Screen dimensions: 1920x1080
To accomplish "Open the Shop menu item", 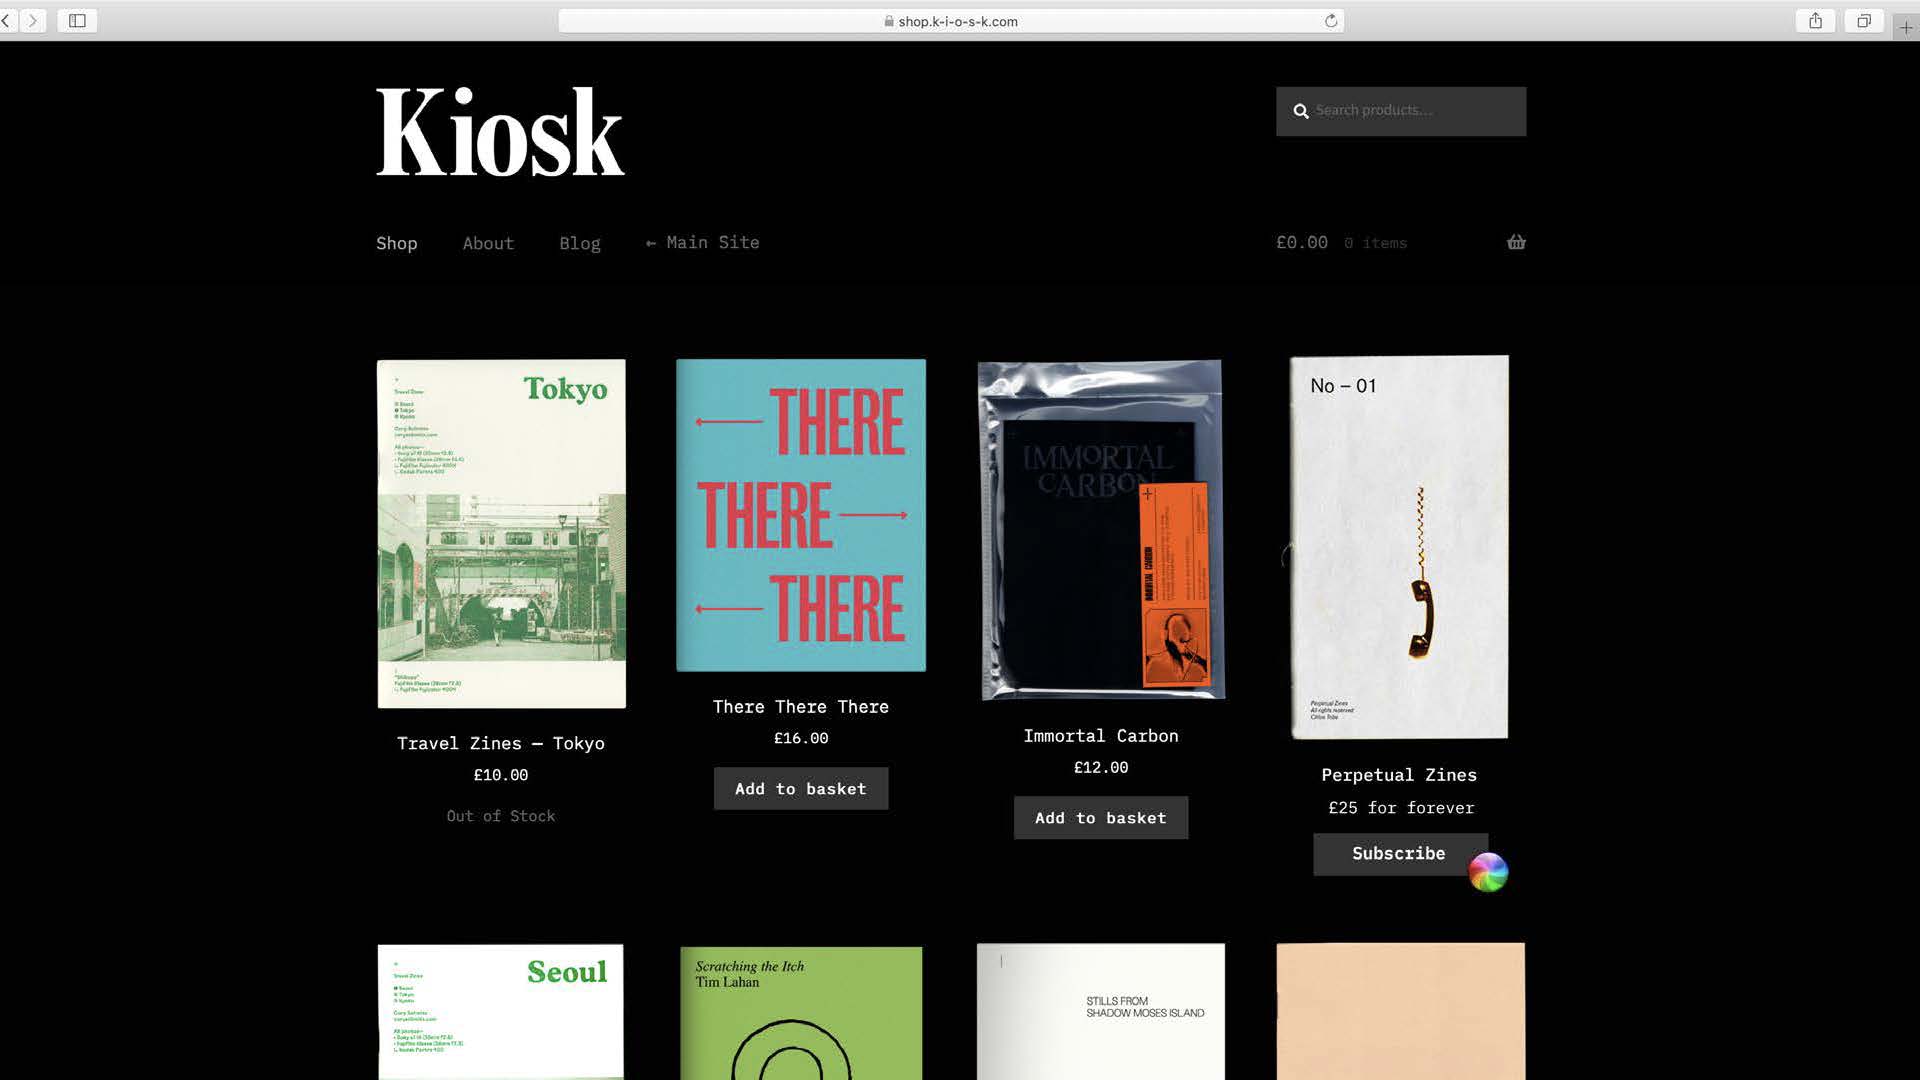I will click(396, 243).
